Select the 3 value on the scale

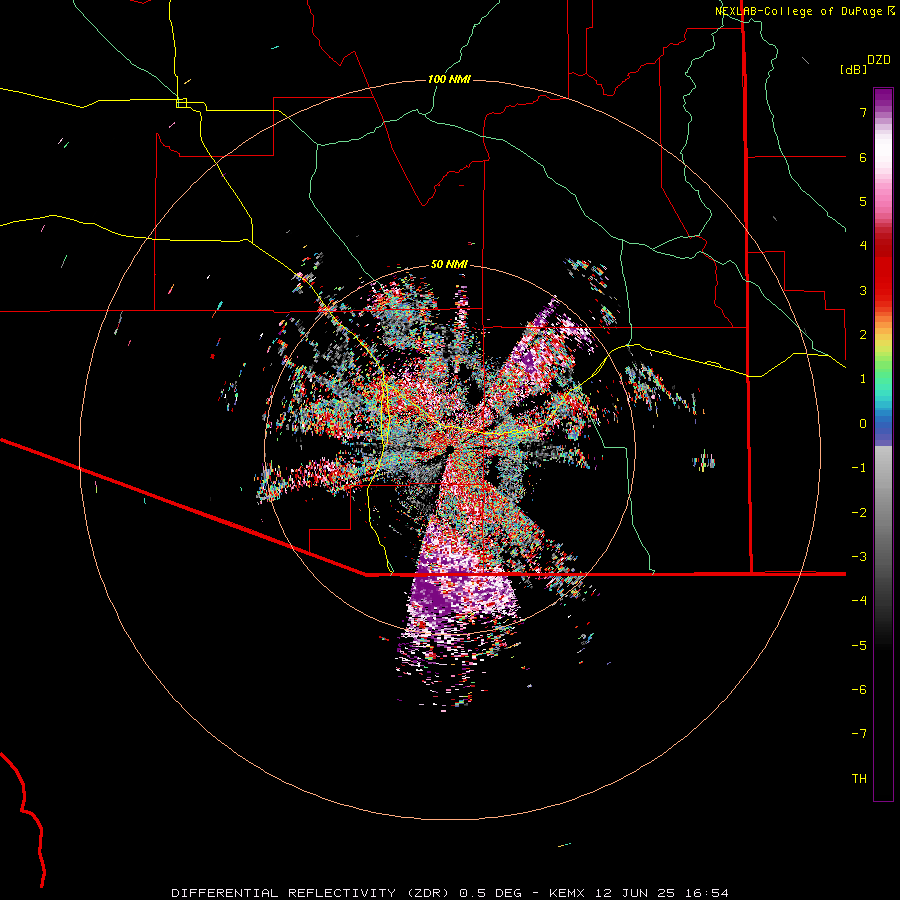pyautogui.click(x=863, y=290)
